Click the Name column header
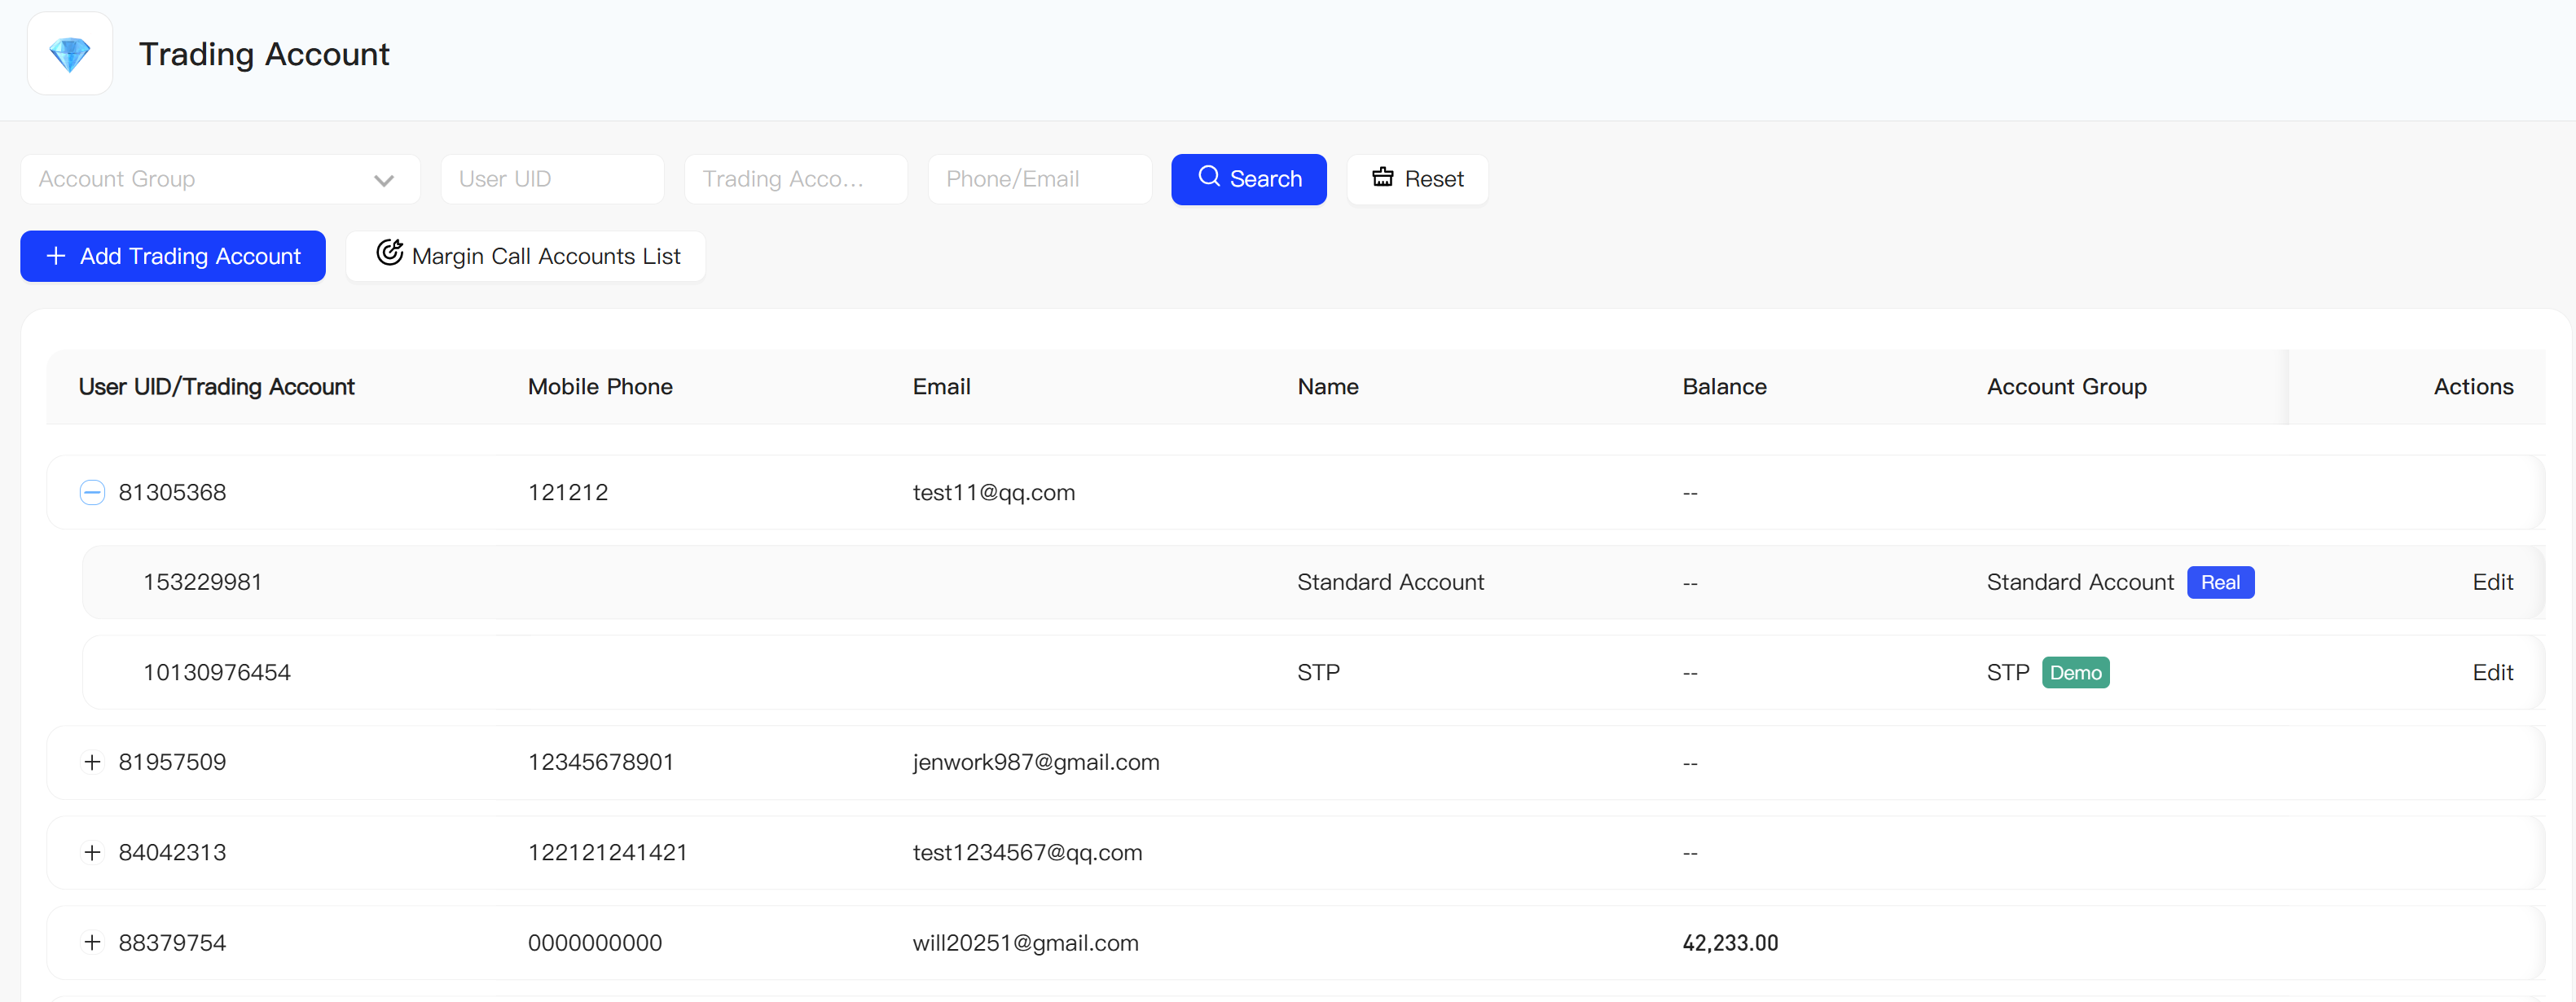 coord(1328,386)
